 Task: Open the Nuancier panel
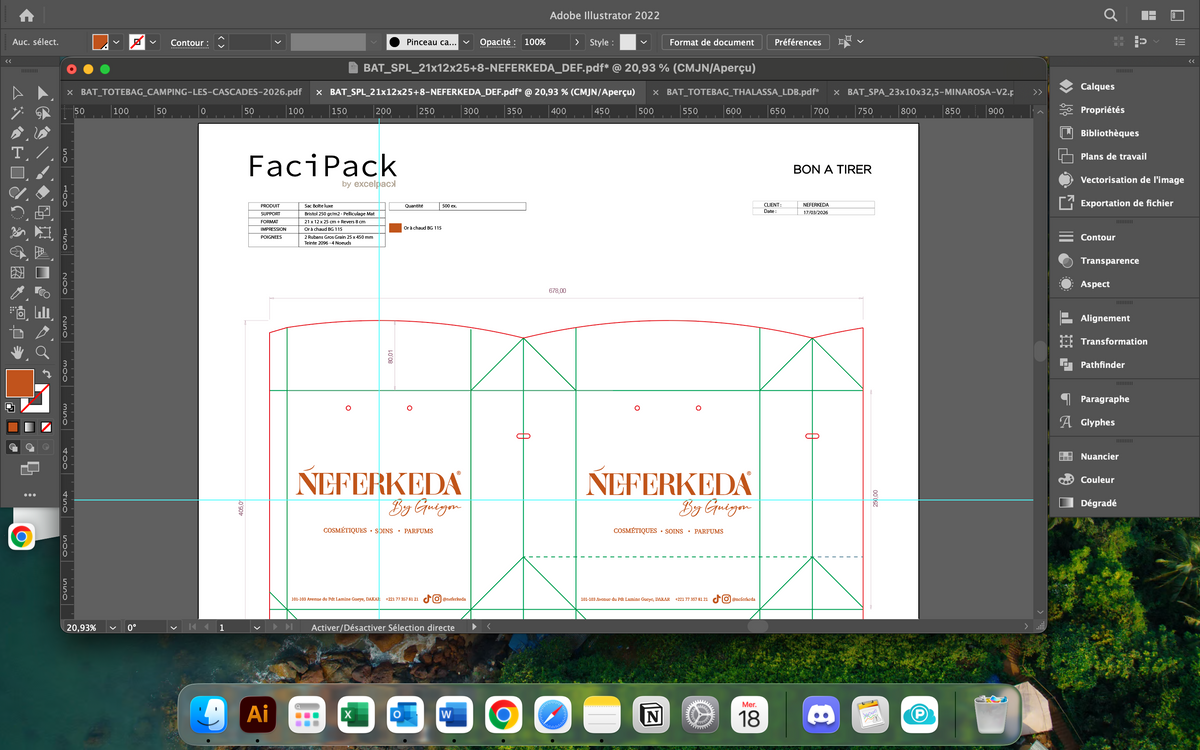[x=1099, y=457]
